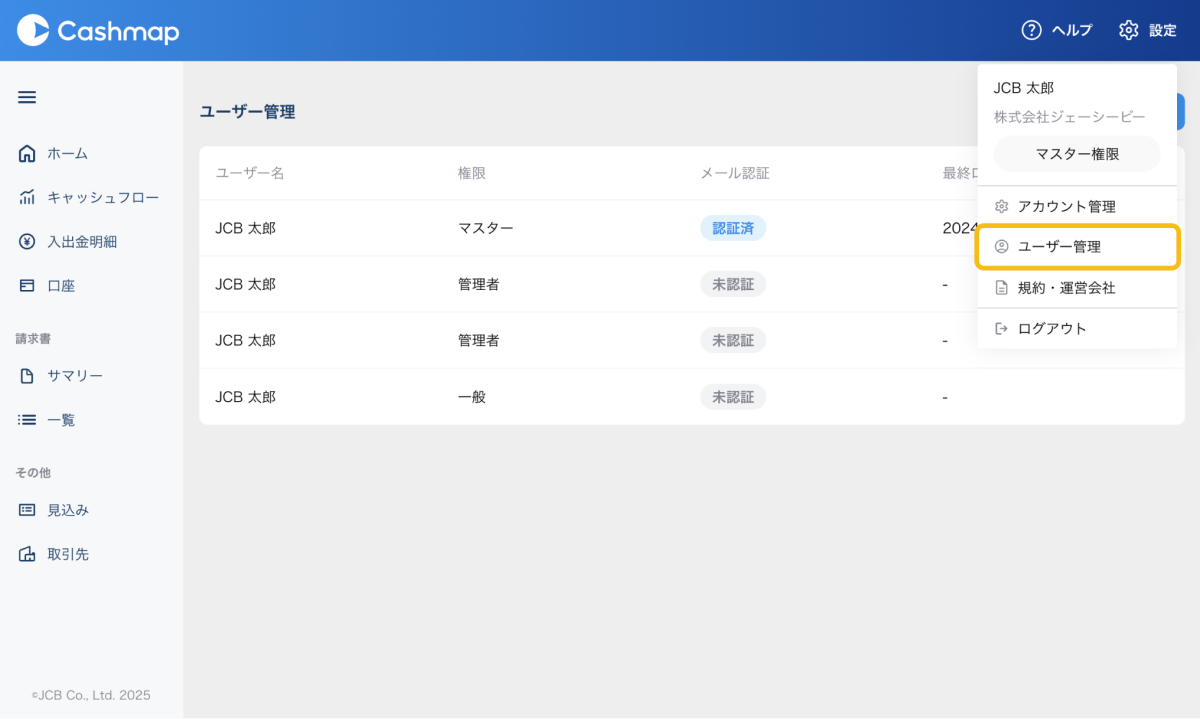Click the マスター権限 badge
This screenshot has width=1200, height=719.
click(x=1077, y=154)
